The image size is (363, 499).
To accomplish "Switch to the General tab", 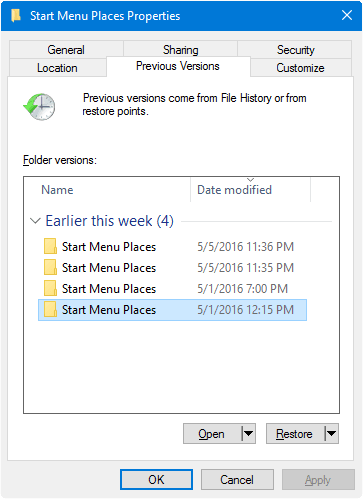I will coord(66,50).
